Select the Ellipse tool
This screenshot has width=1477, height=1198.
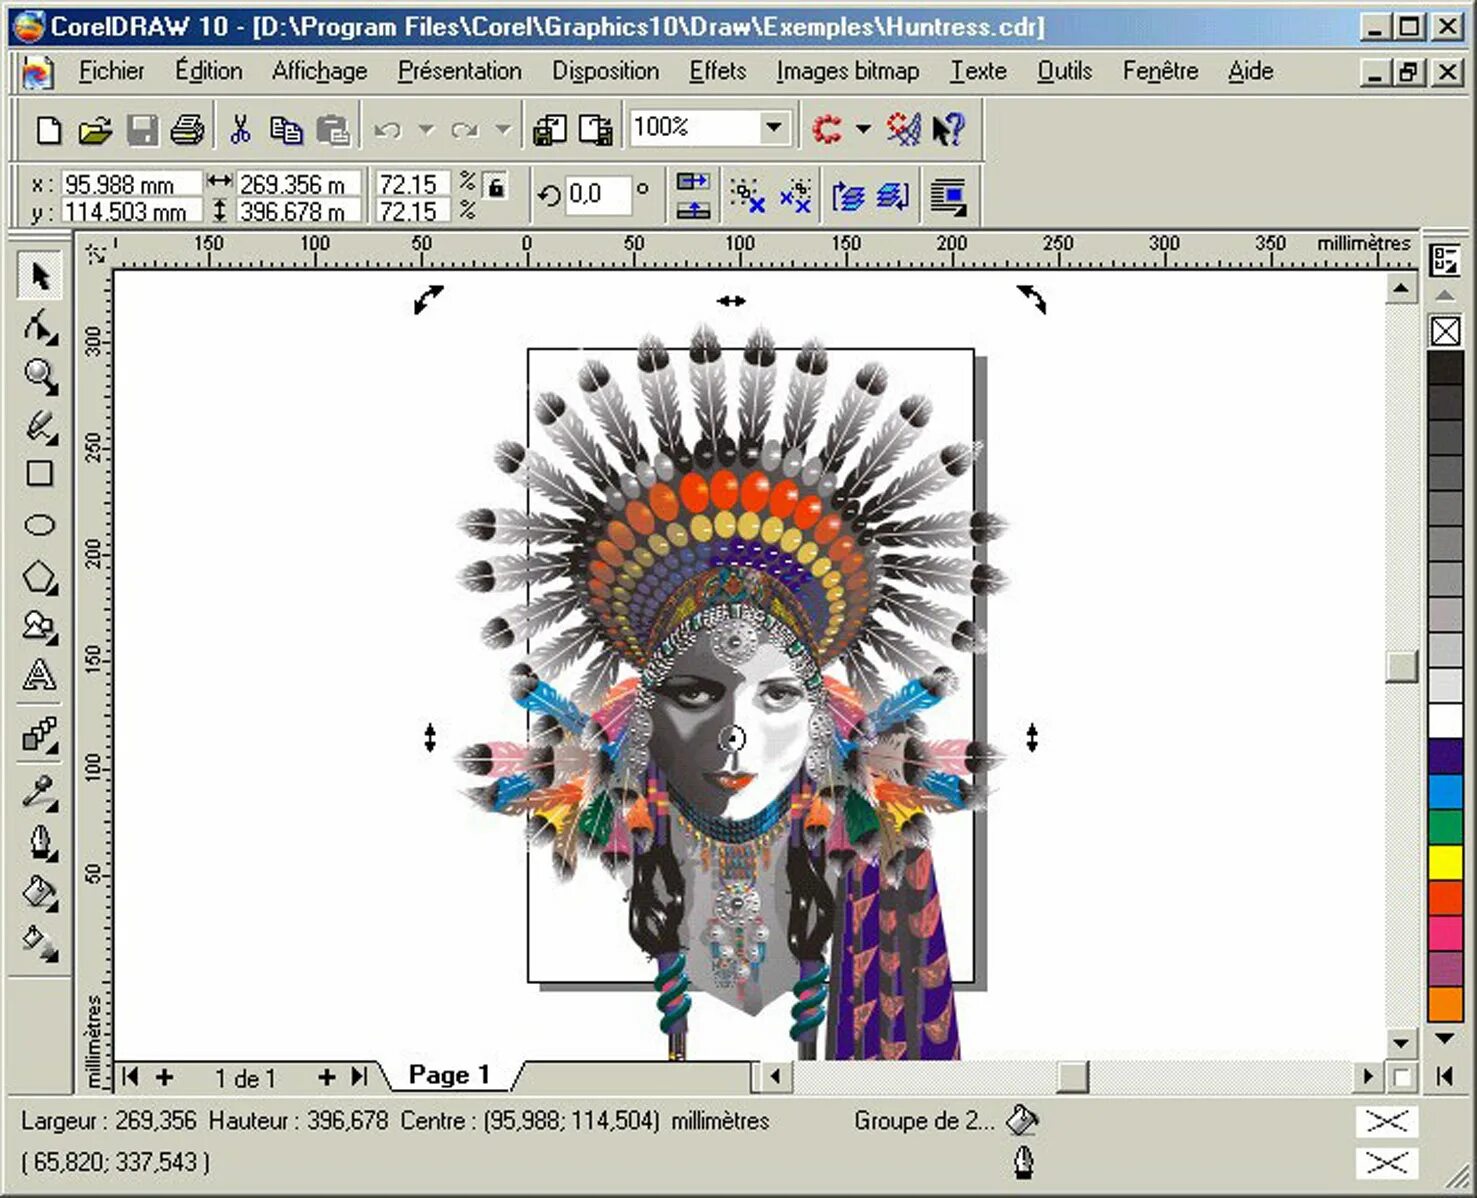coord(40,522)
